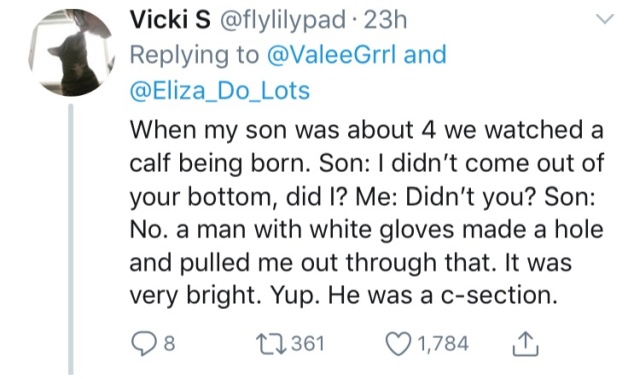Like the tweet with the heart icon
Viewport: 640px width, 379px height.
click(400, 344)
